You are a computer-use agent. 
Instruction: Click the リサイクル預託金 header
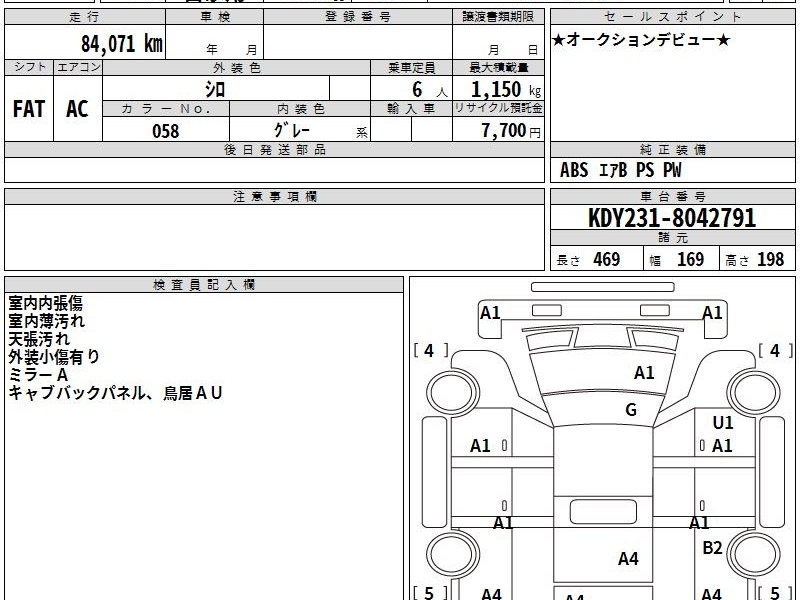coord(498,108)
